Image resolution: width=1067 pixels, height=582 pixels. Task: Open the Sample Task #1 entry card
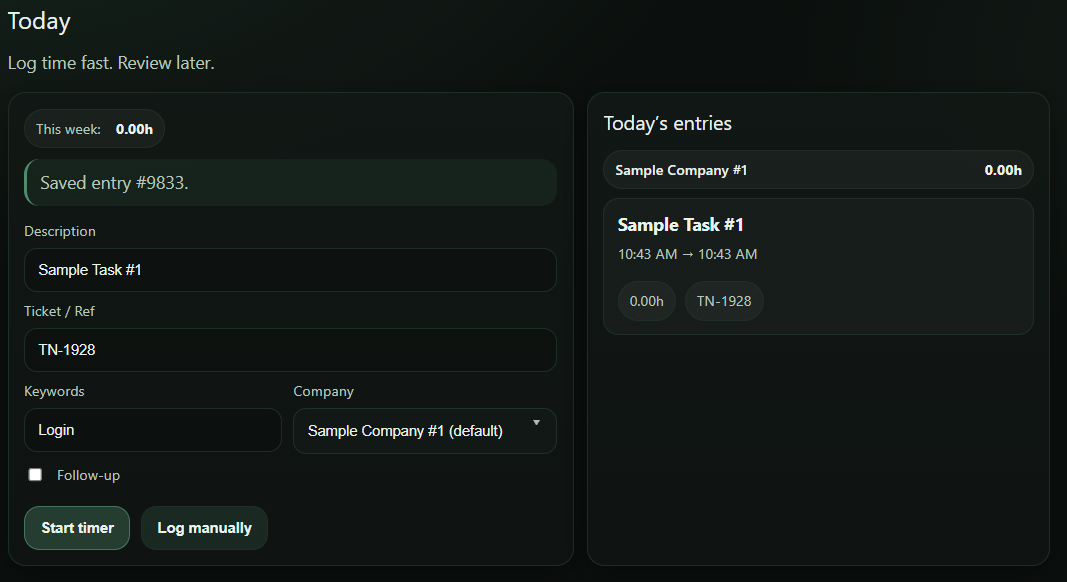[817, 265]
